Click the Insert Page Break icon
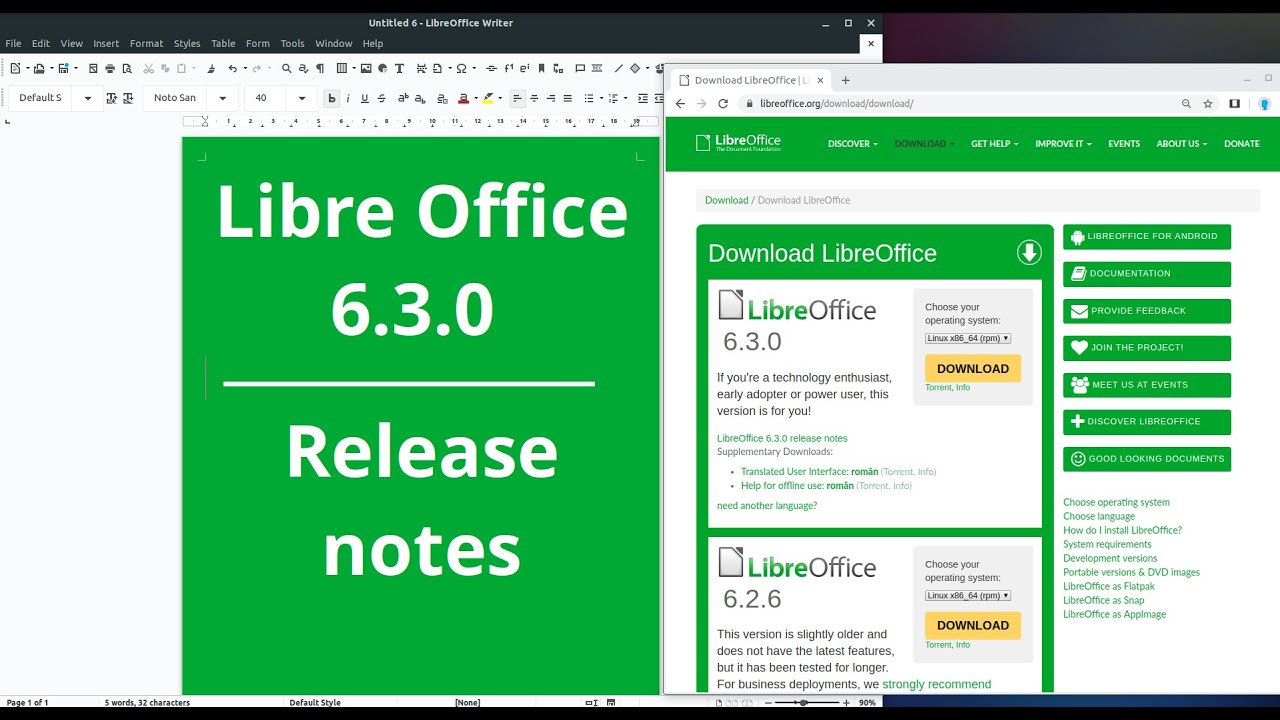 click(x=422, y=69)
